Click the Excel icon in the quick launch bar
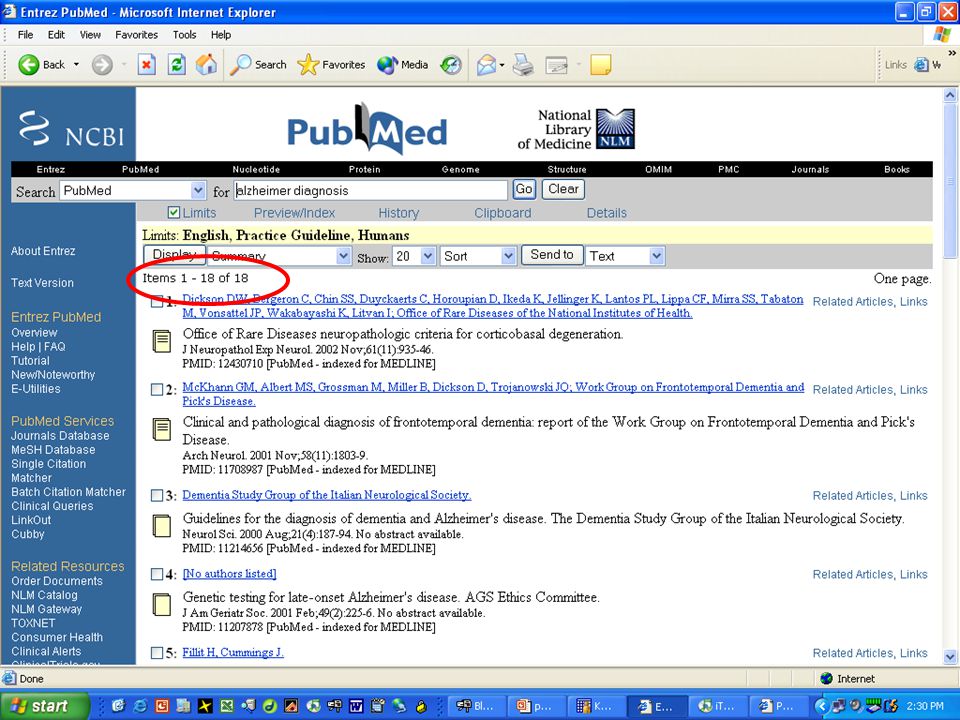This screenshot has width=960, height=720. coord(227,706)
